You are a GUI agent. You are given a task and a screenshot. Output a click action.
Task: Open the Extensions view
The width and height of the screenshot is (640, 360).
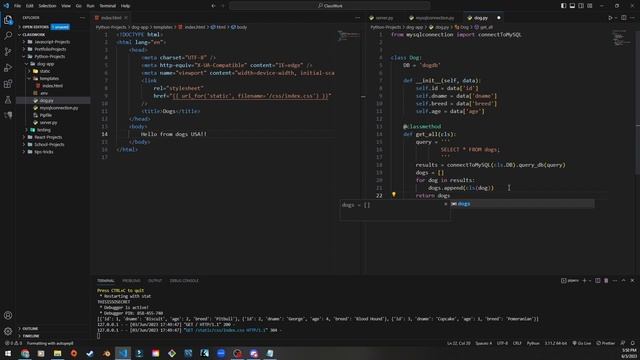[8, 84]
